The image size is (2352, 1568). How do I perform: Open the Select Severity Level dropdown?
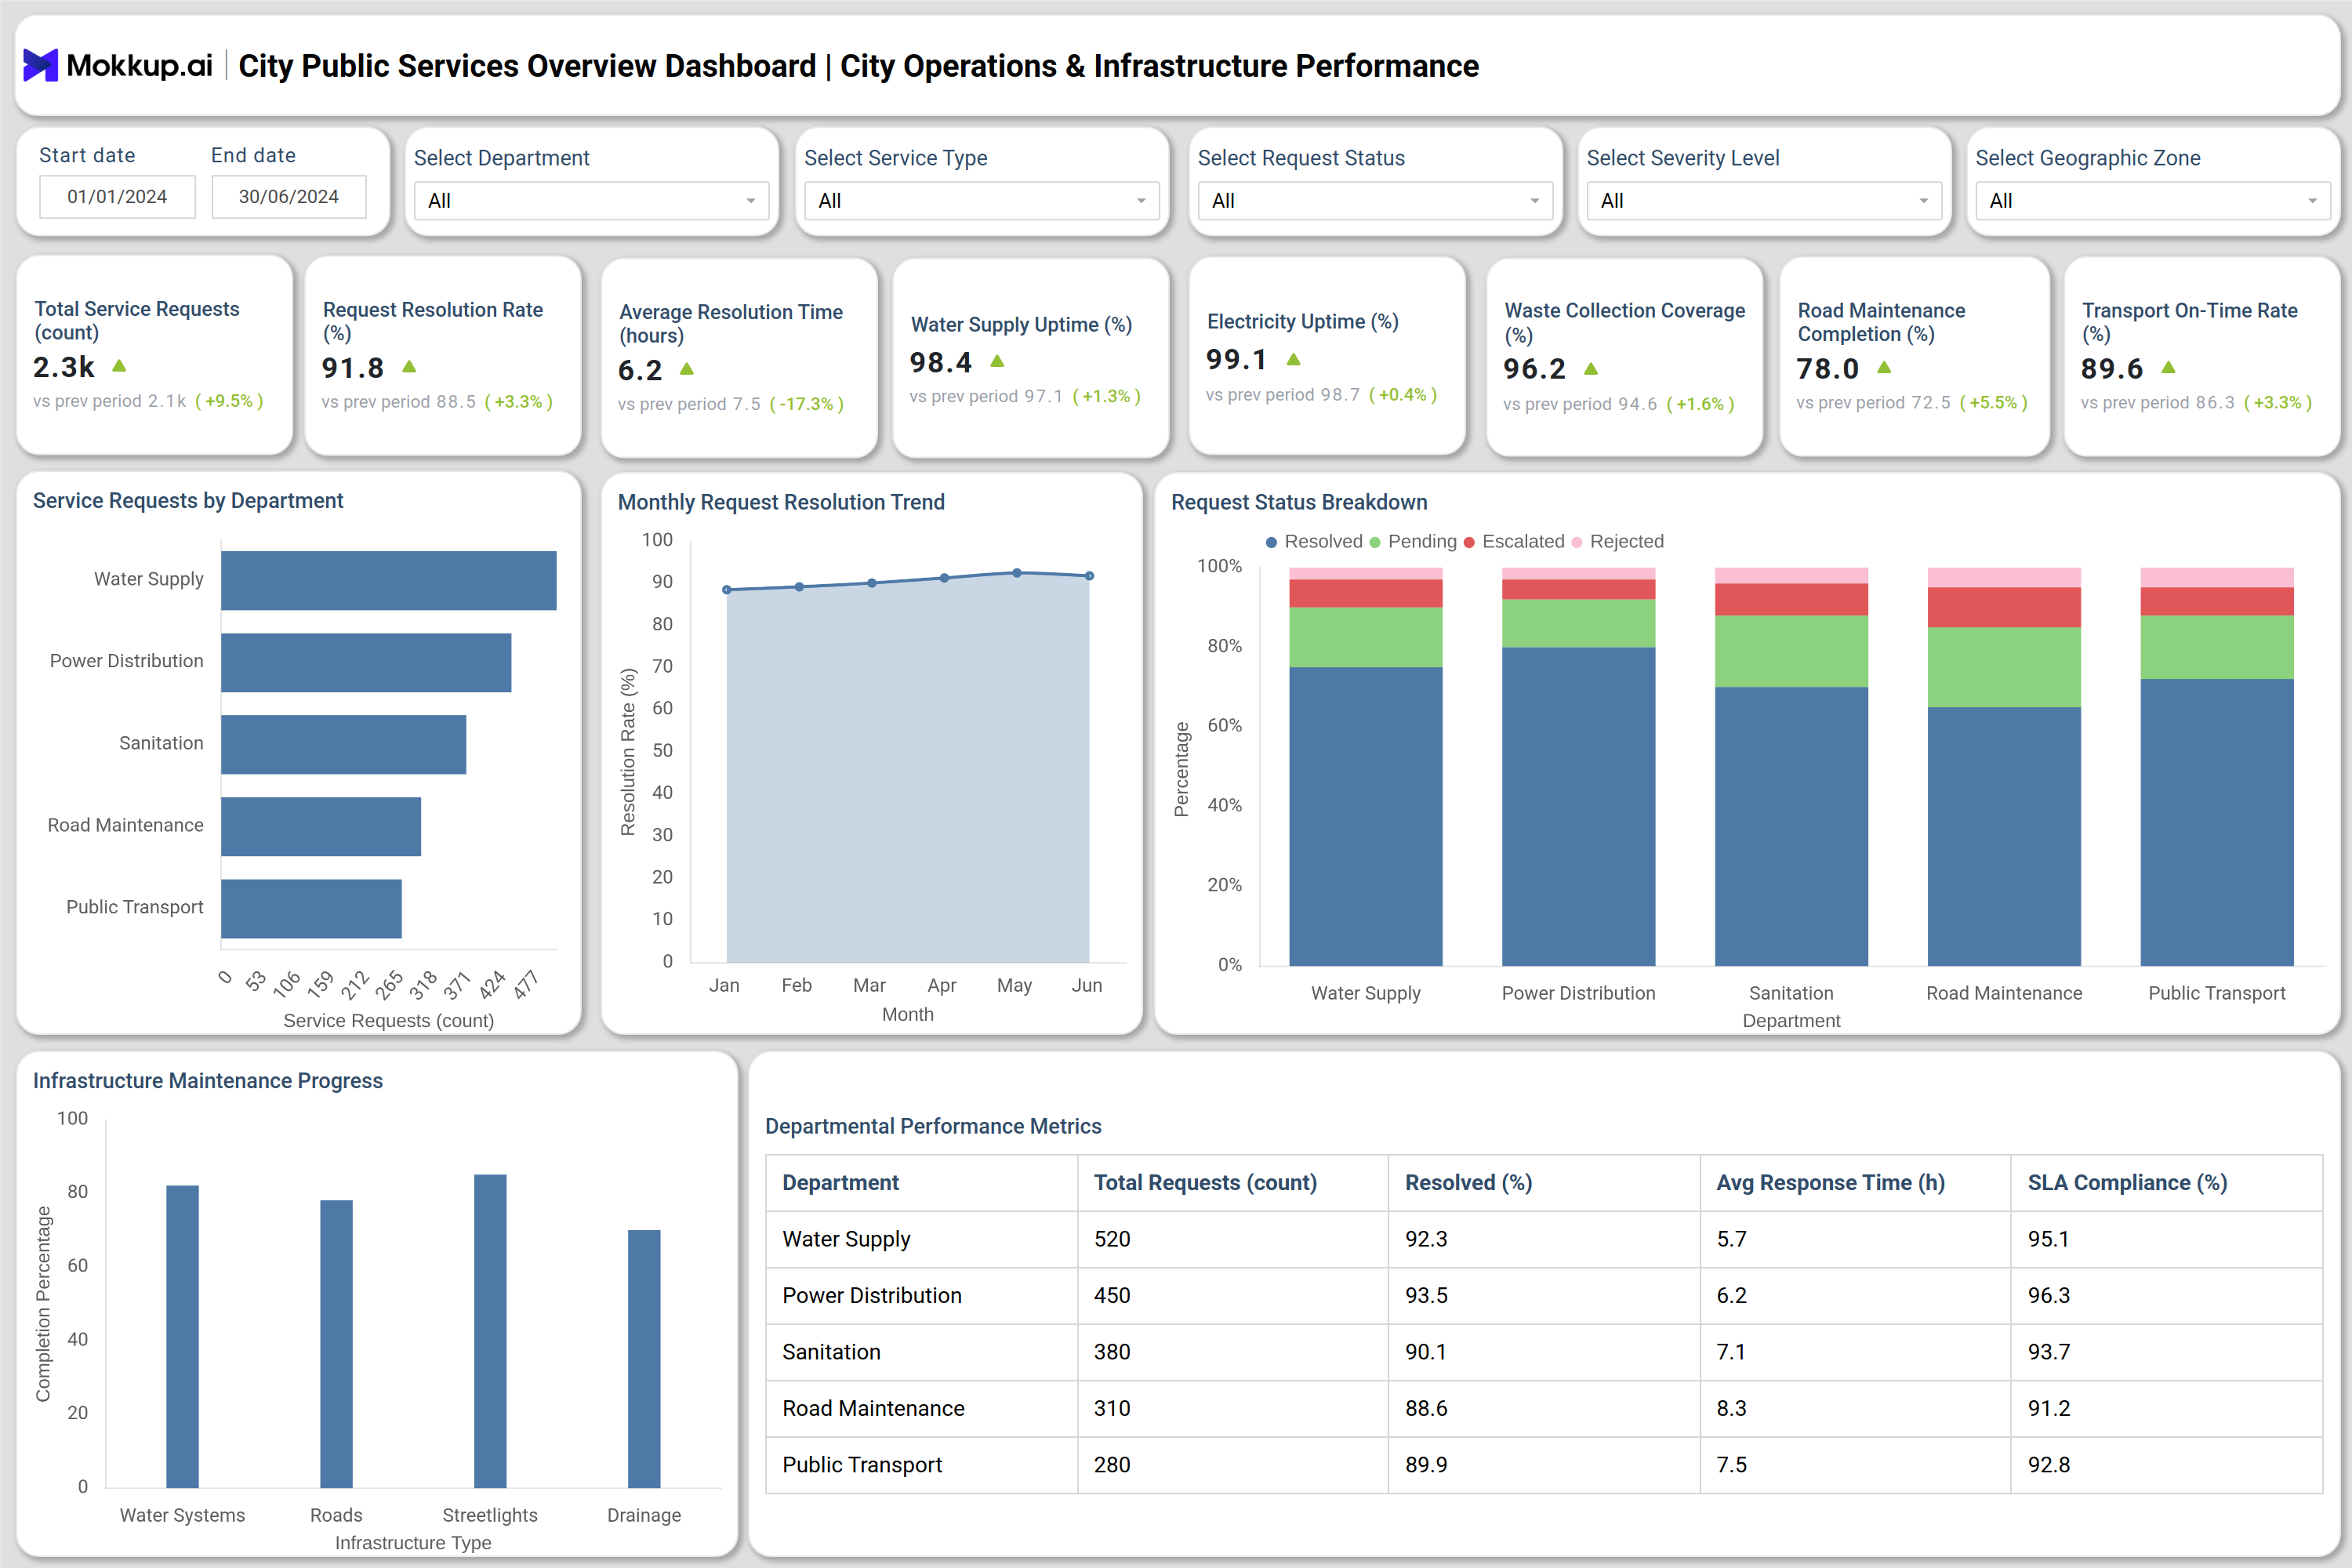point(1764,201)
